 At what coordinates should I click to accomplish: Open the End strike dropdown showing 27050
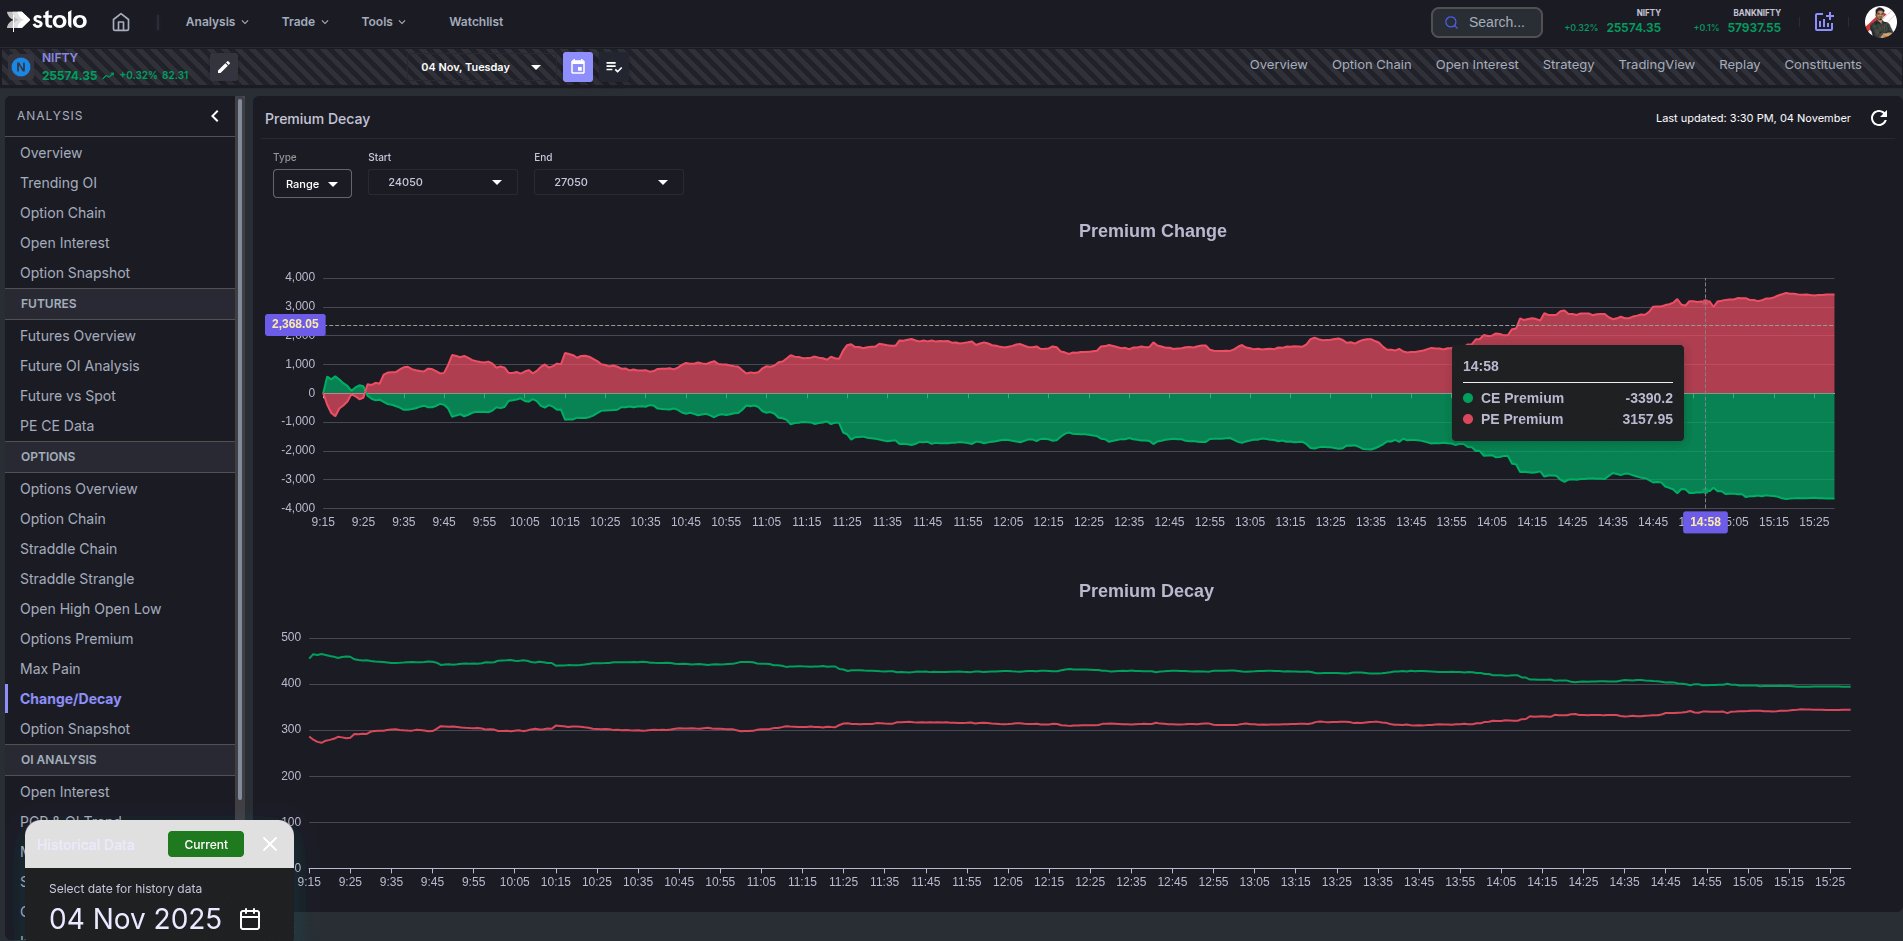pyautogui.click(x=607, y=182)
